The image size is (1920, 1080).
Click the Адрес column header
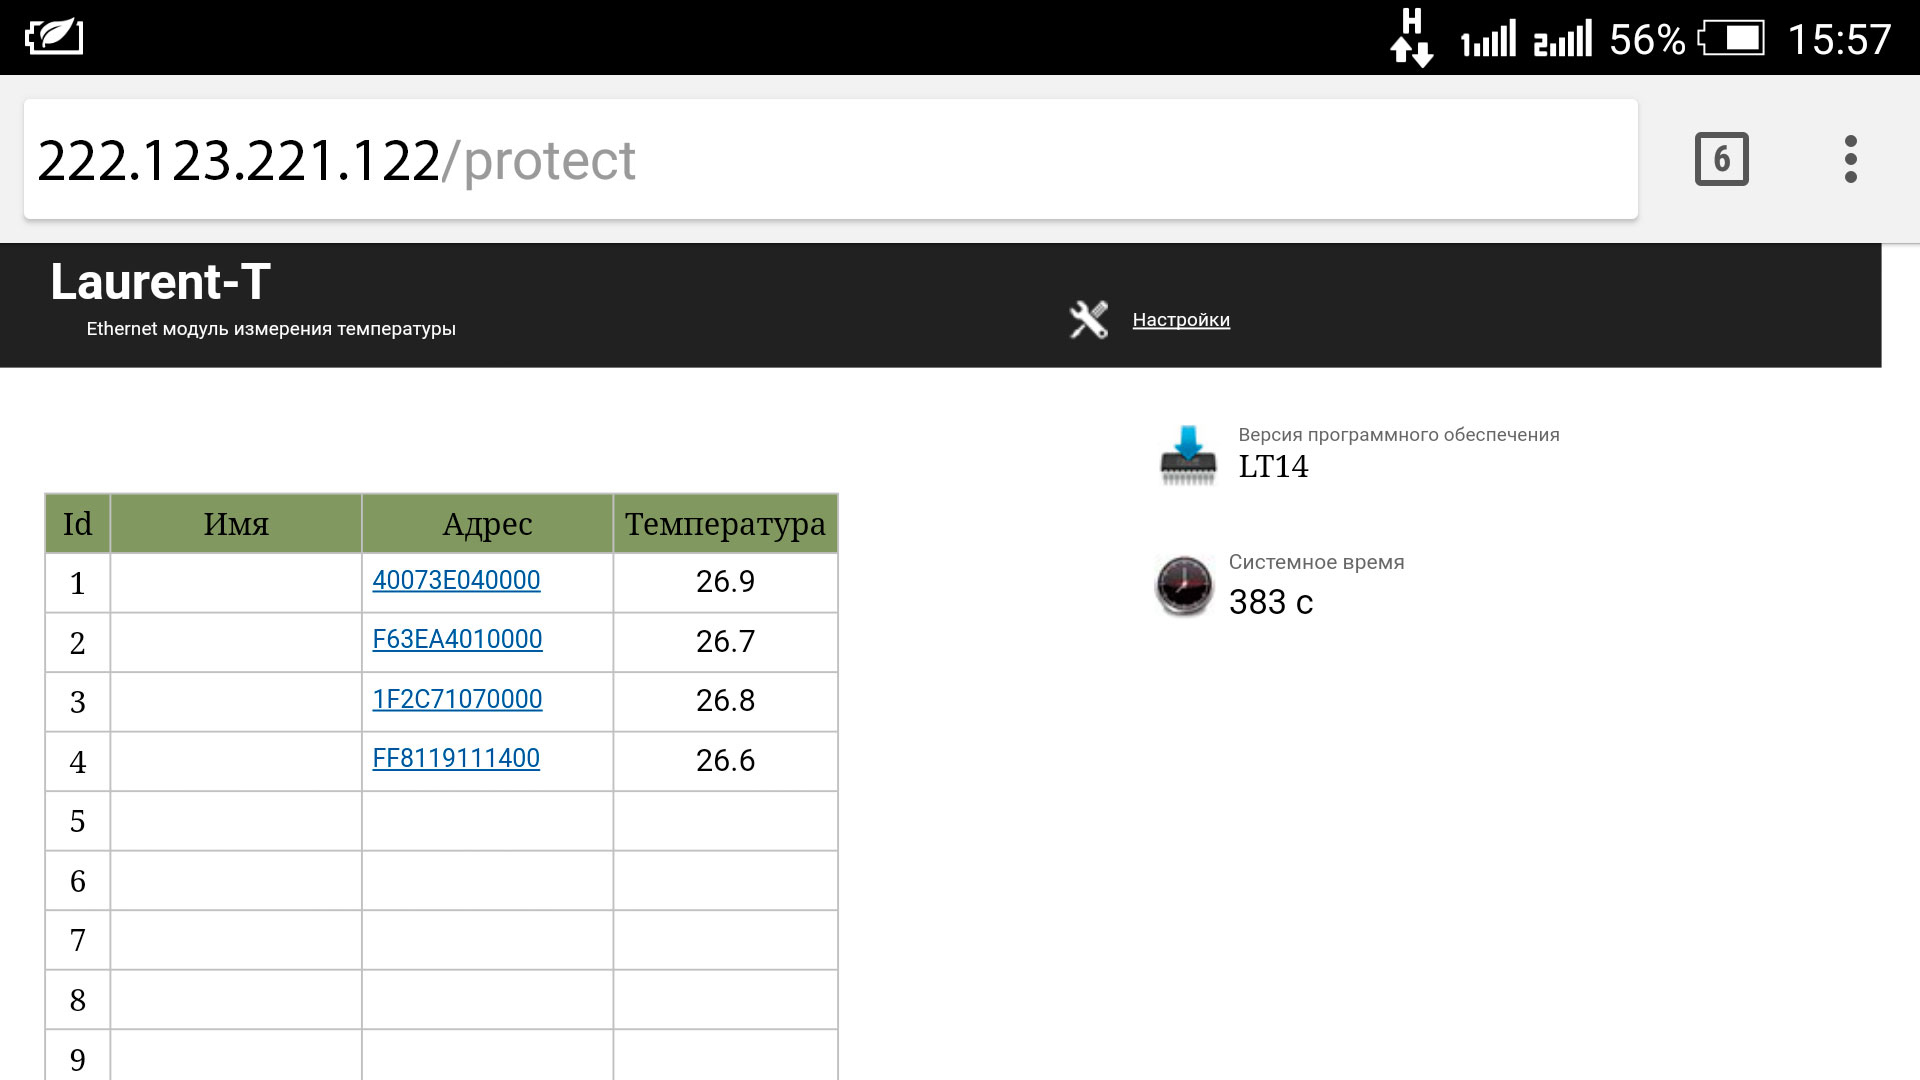tap(487, 523)
